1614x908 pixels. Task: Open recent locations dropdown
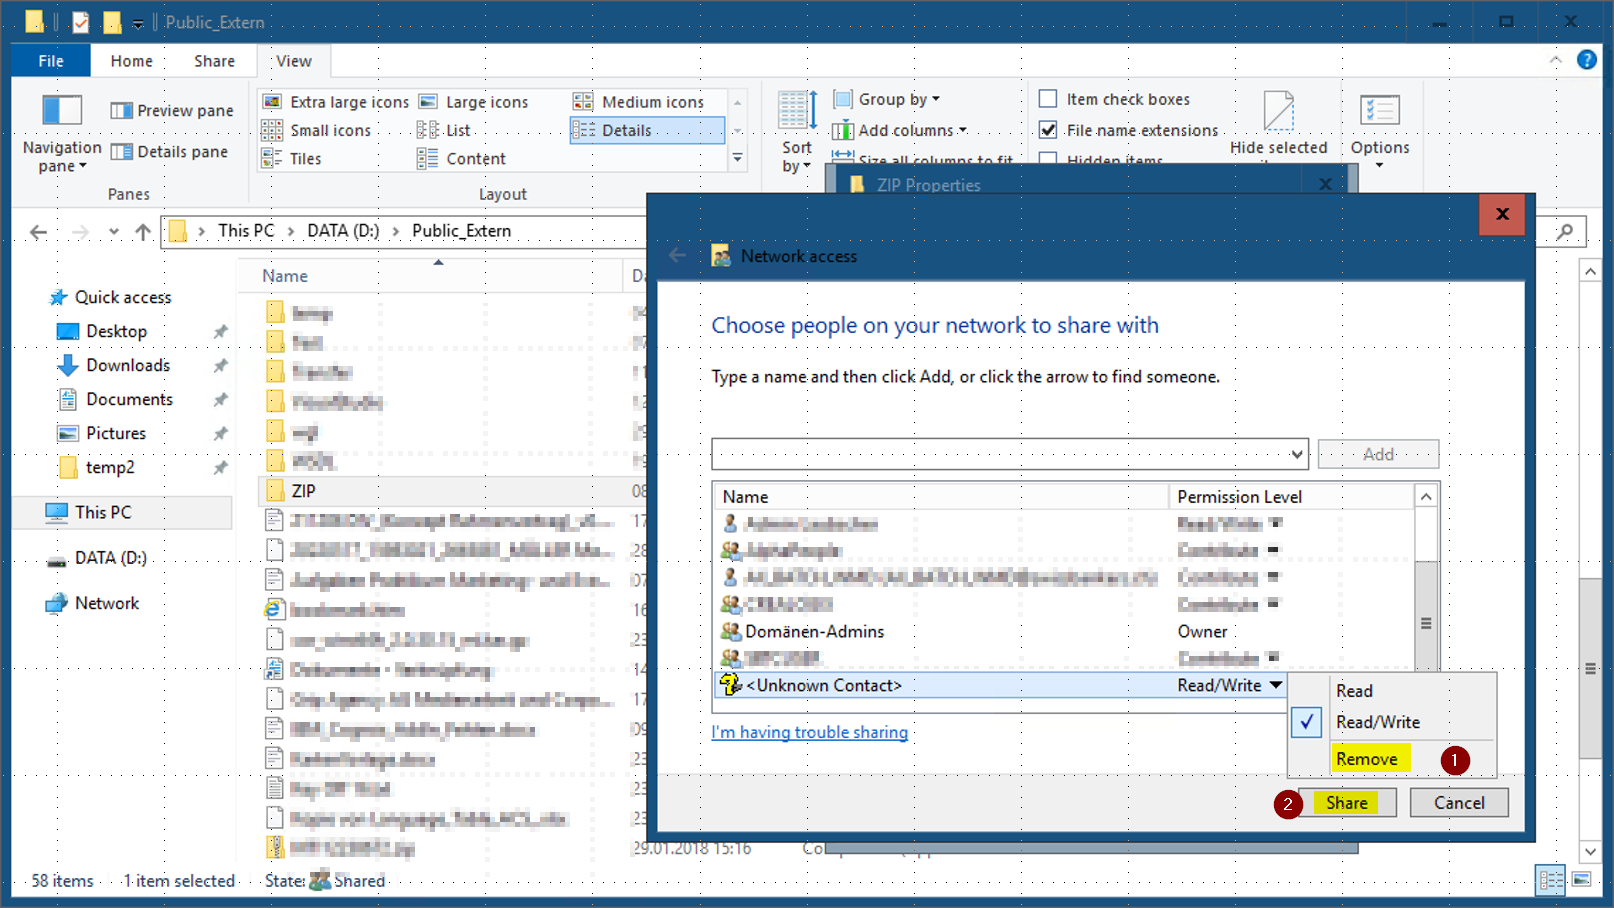[x=113, y=232]
